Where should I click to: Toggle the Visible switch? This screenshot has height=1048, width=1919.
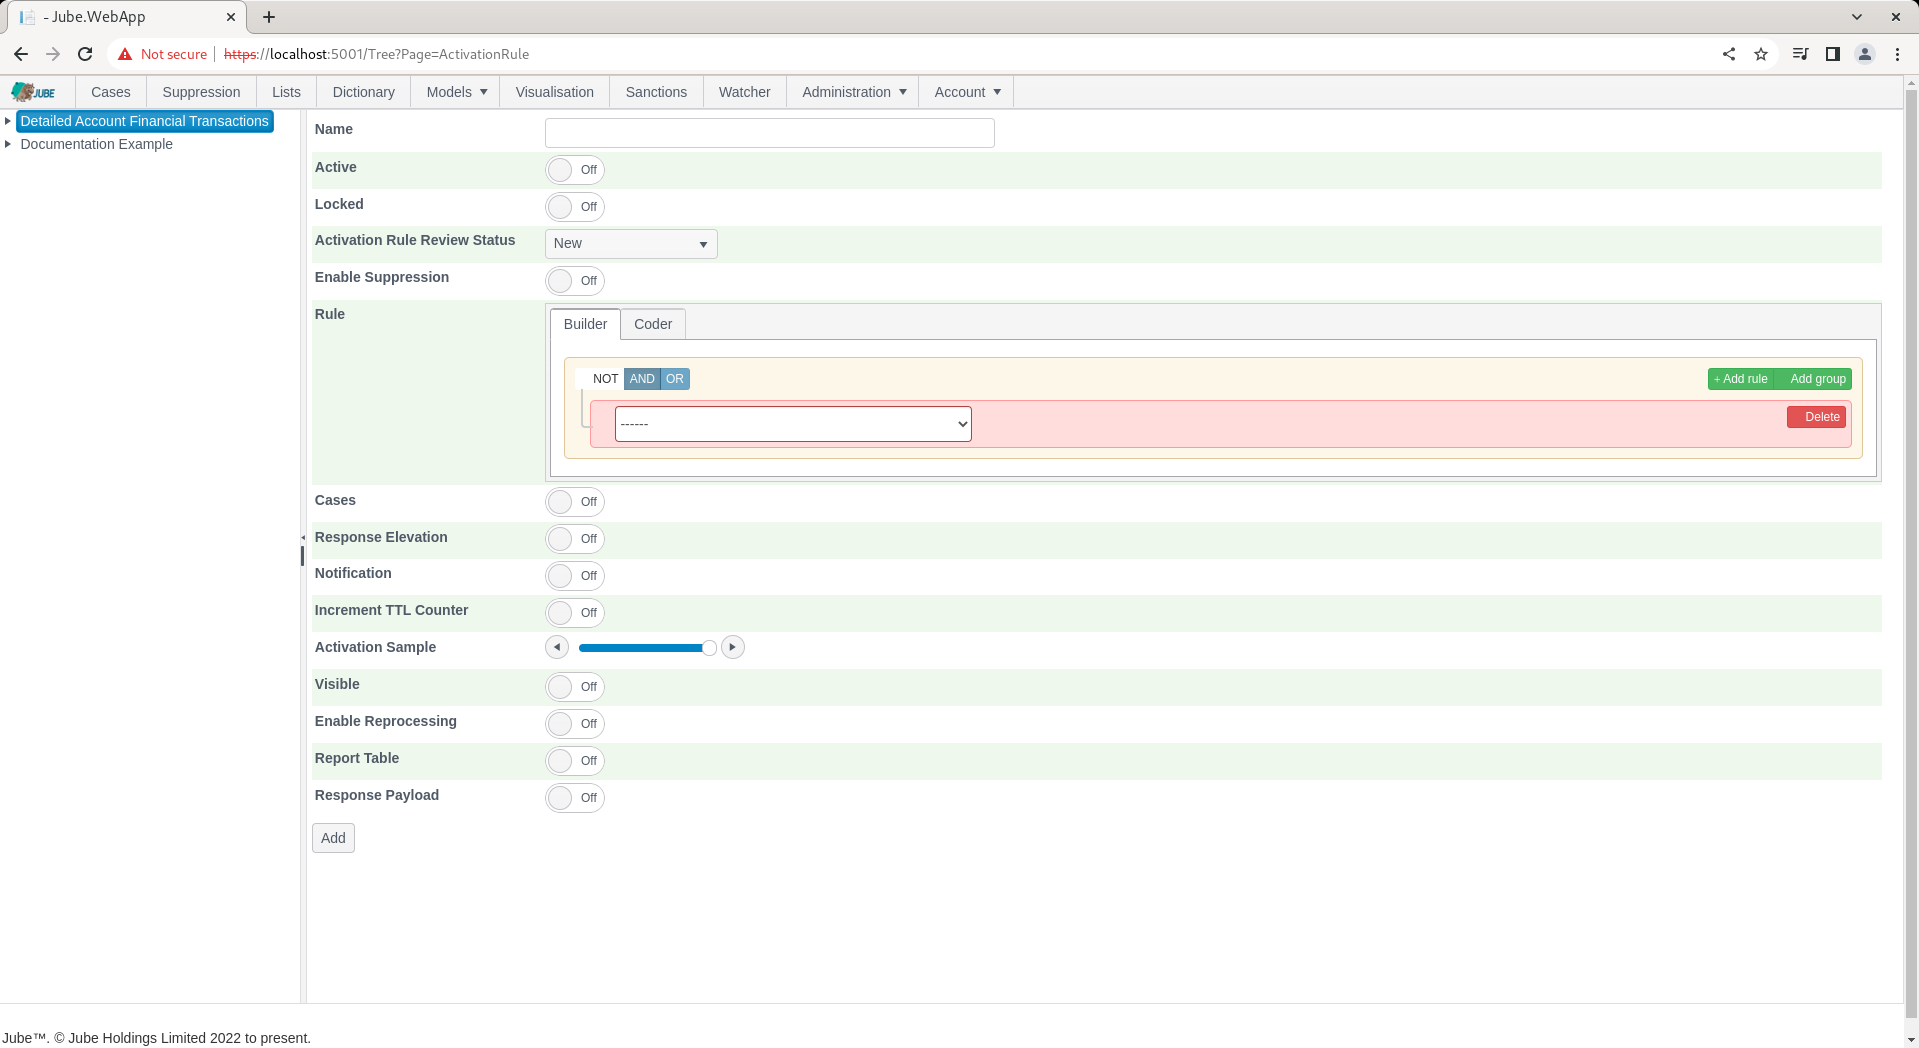click(575, 687)
